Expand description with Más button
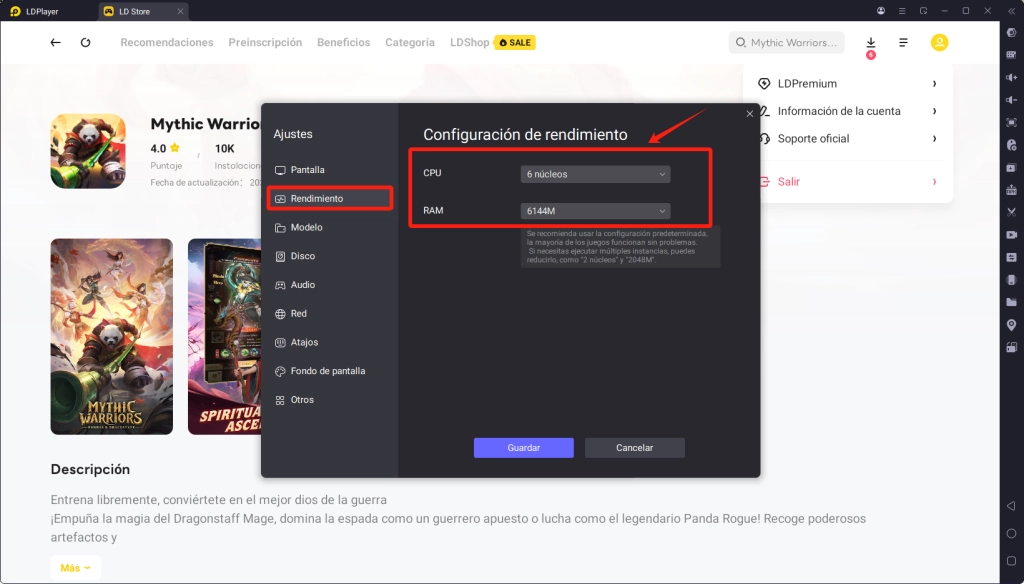Screen dimensions: 1024x584 (76, 568)
